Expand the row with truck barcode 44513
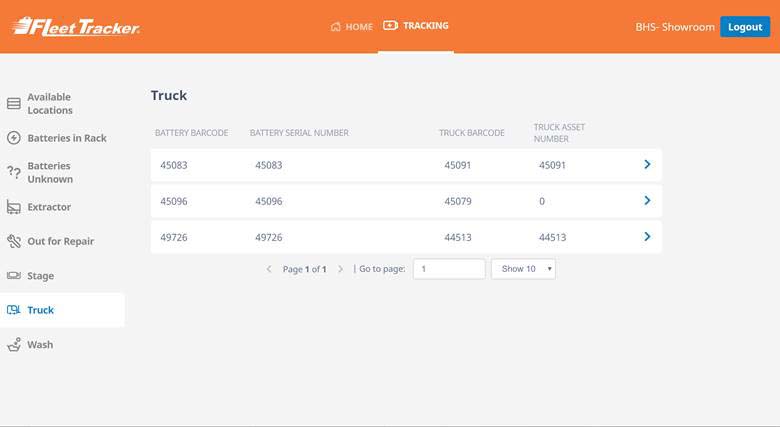780x427 pixels. 647,237
